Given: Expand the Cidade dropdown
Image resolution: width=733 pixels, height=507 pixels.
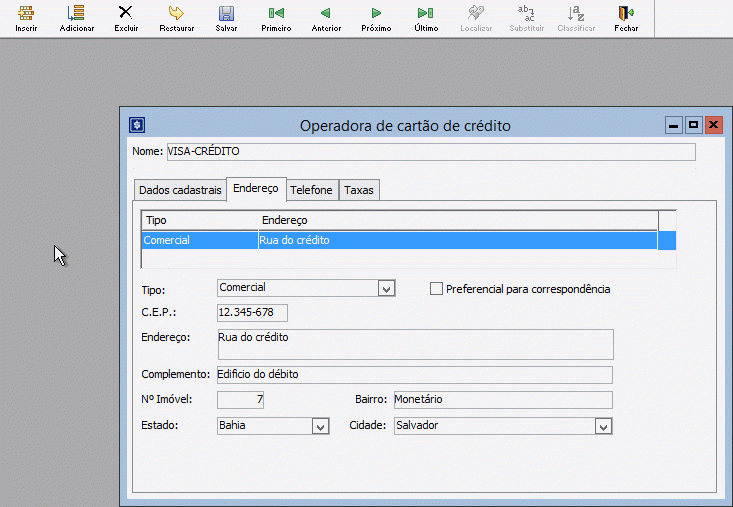Looking at the screenshot, I should (602, 426).
